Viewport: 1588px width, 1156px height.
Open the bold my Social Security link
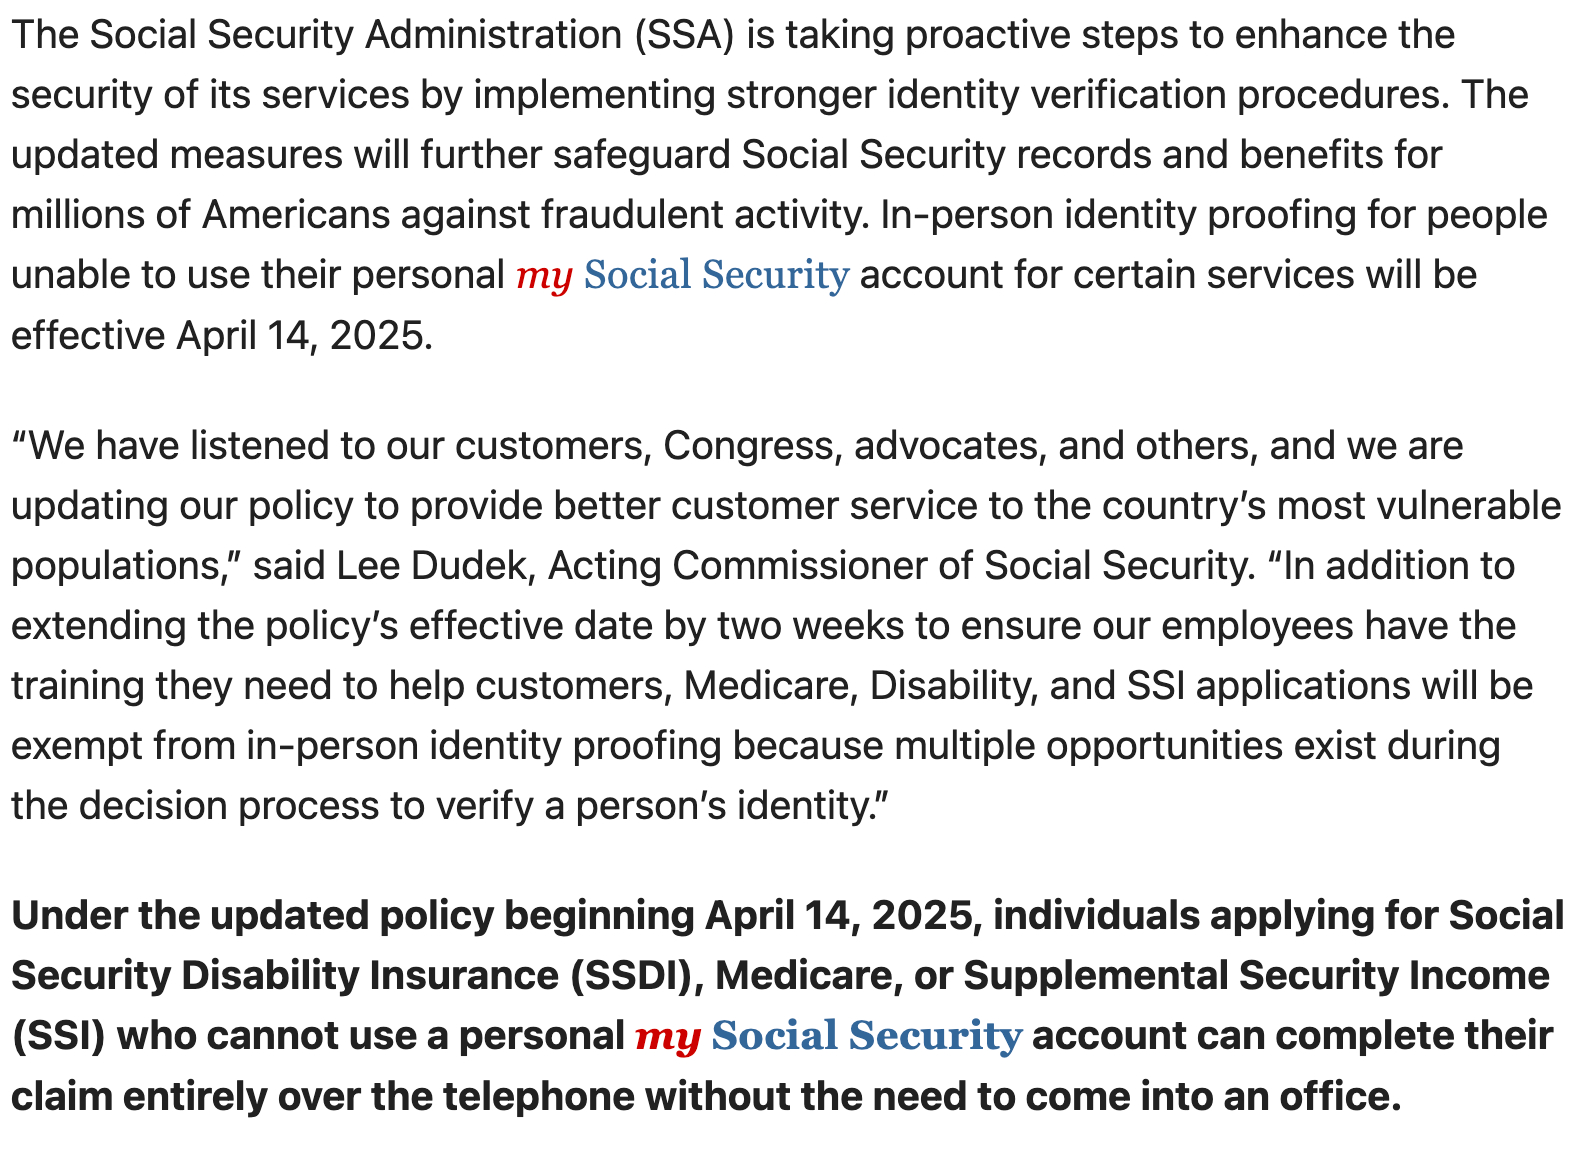(x=828, y=1036)
